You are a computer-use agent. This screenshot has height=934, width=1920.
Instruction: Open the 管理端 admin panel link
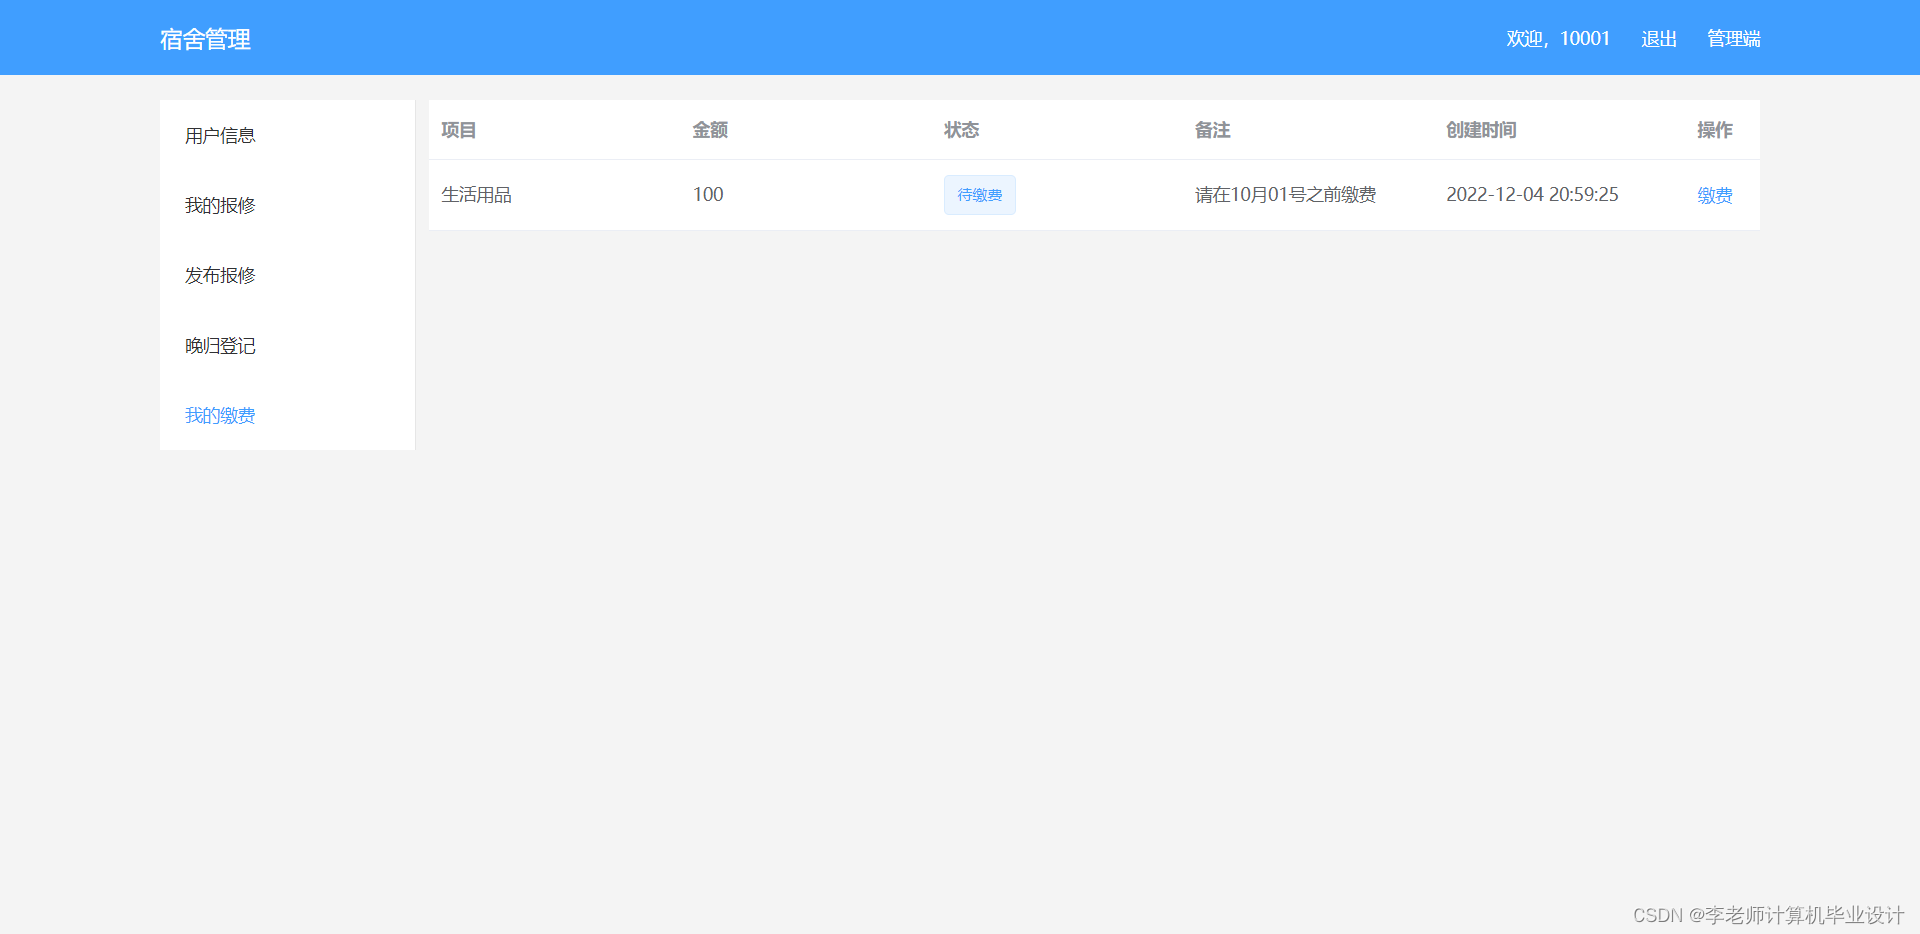click(1734, 38)
